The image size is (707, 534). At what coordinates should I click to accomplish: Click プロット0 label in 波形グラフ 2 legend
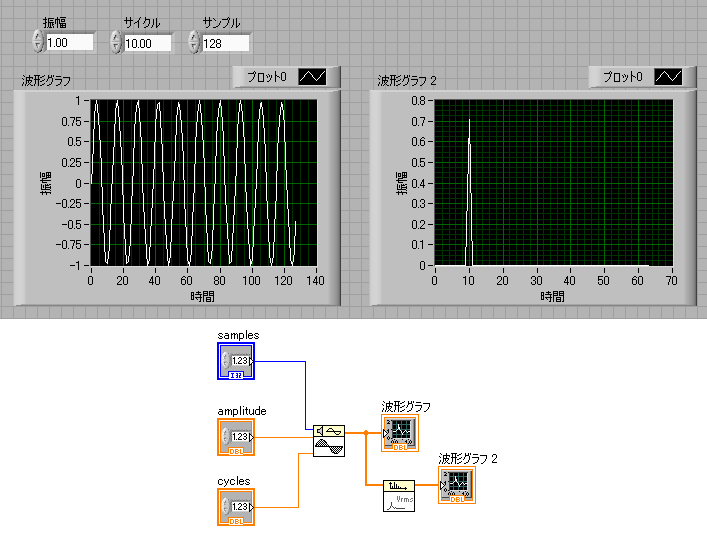(623, 77)
